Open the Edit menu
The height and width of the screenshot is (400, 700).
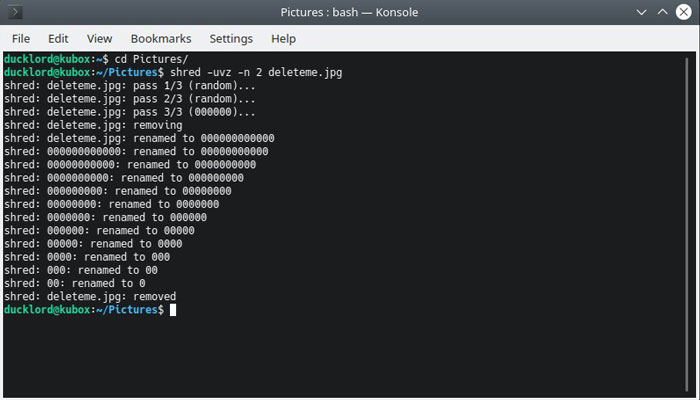58,39
